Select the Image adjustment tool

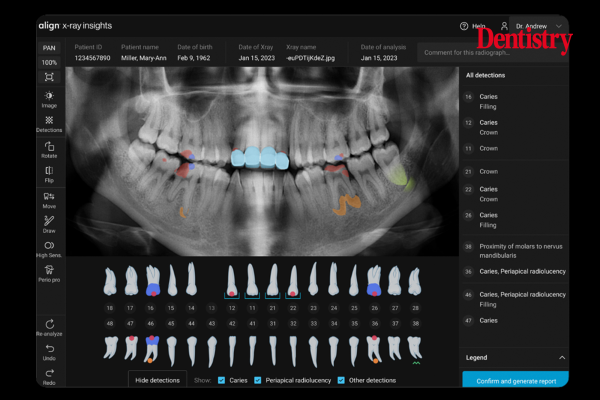click(49, 98)
